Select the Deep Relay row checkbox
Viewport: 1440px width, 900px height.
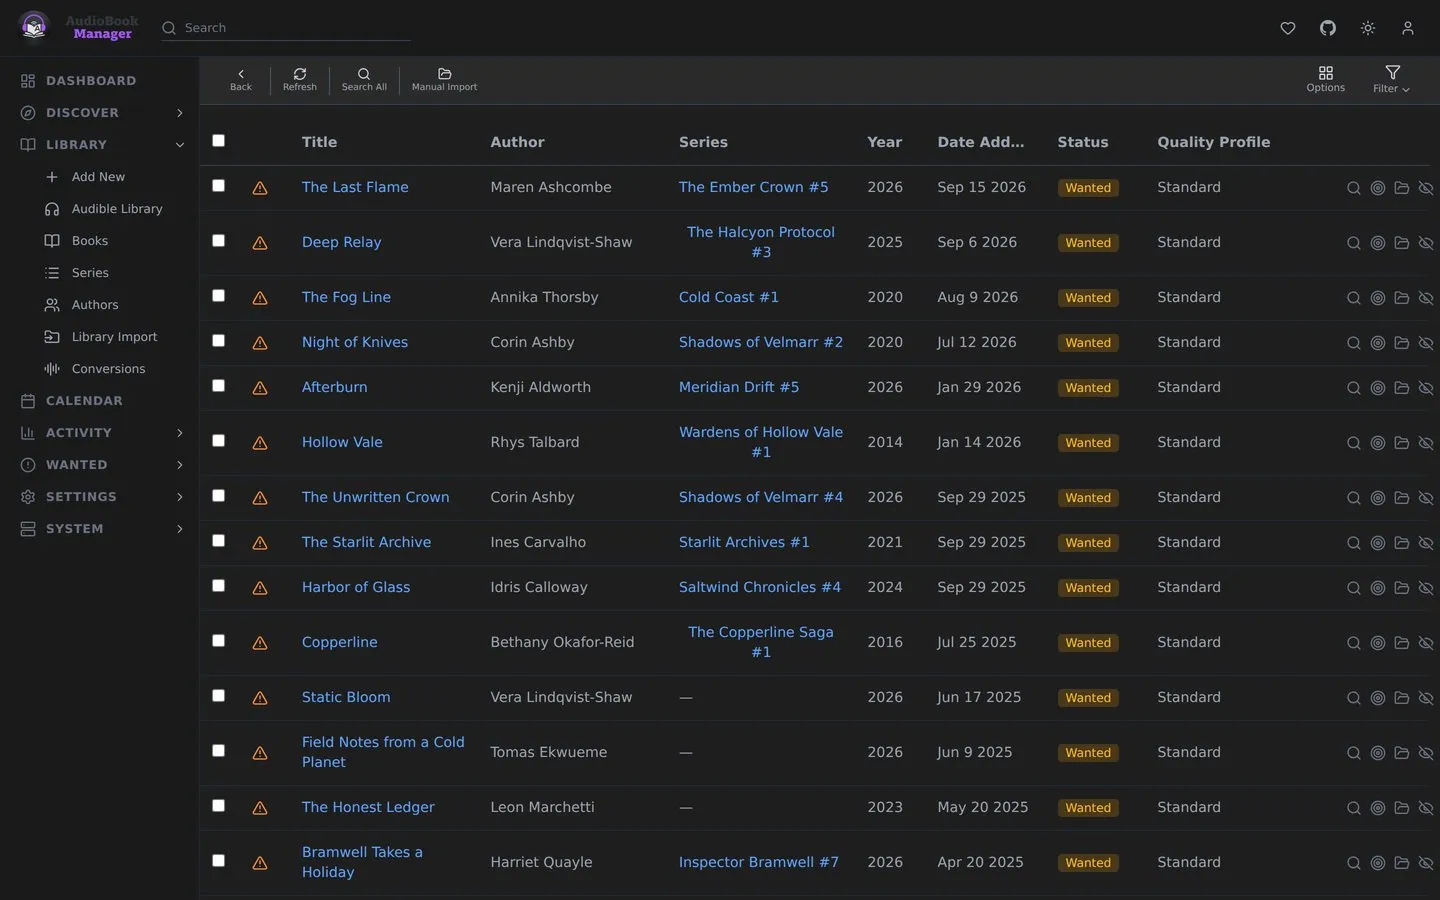coord(219,241)
